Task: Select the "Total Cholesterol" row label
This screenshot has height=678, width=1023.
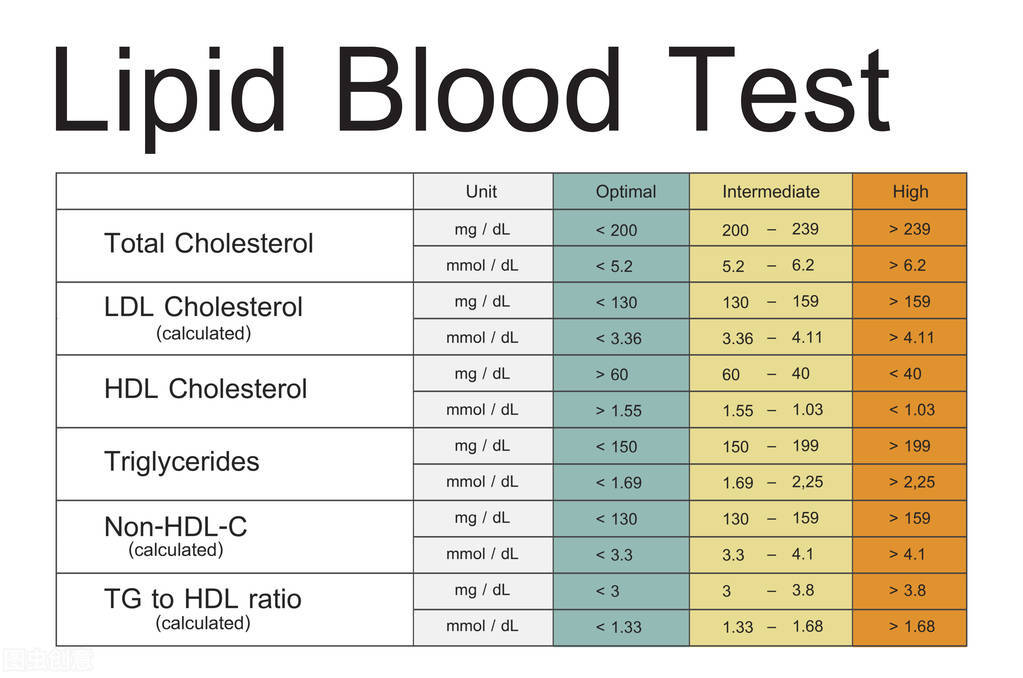Action: coord(209,244)
